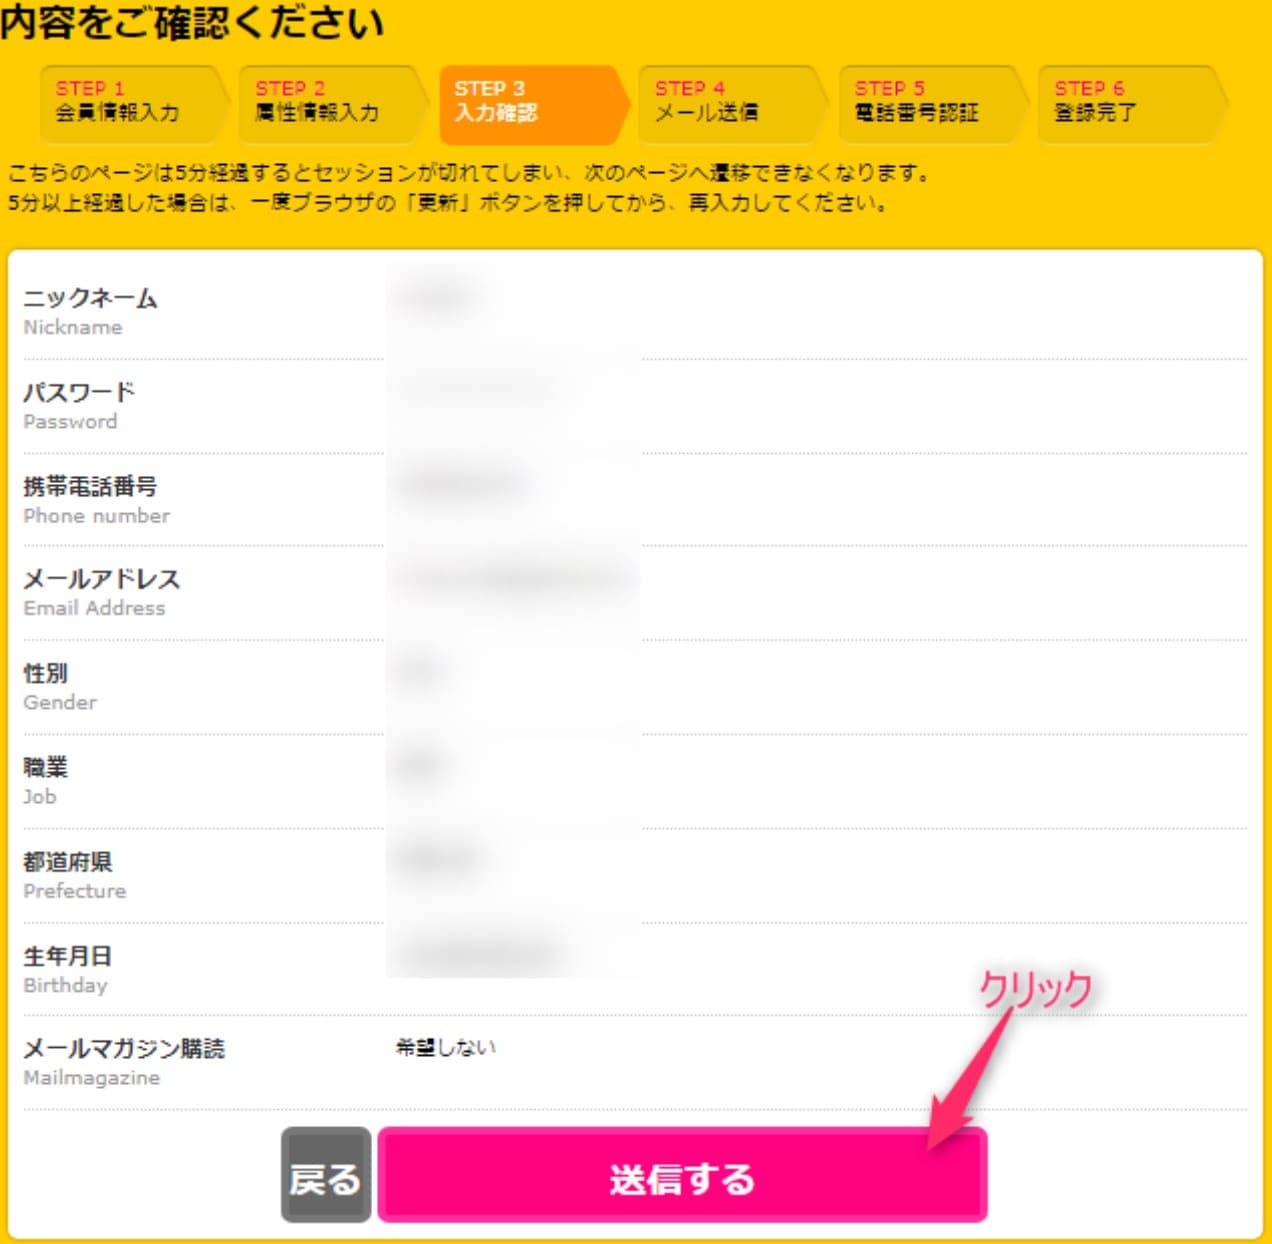Click the ニックネーム Nickname label

pos(90,311)
